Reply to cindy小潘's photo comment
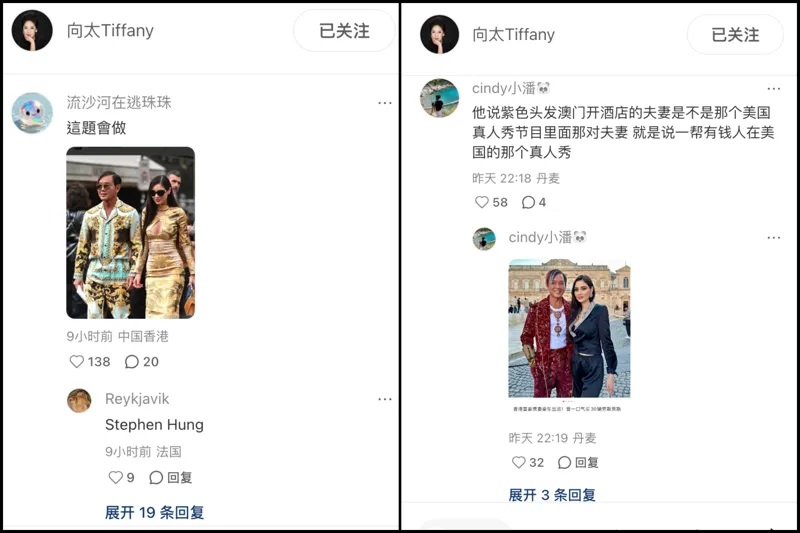 pos(578,462)
